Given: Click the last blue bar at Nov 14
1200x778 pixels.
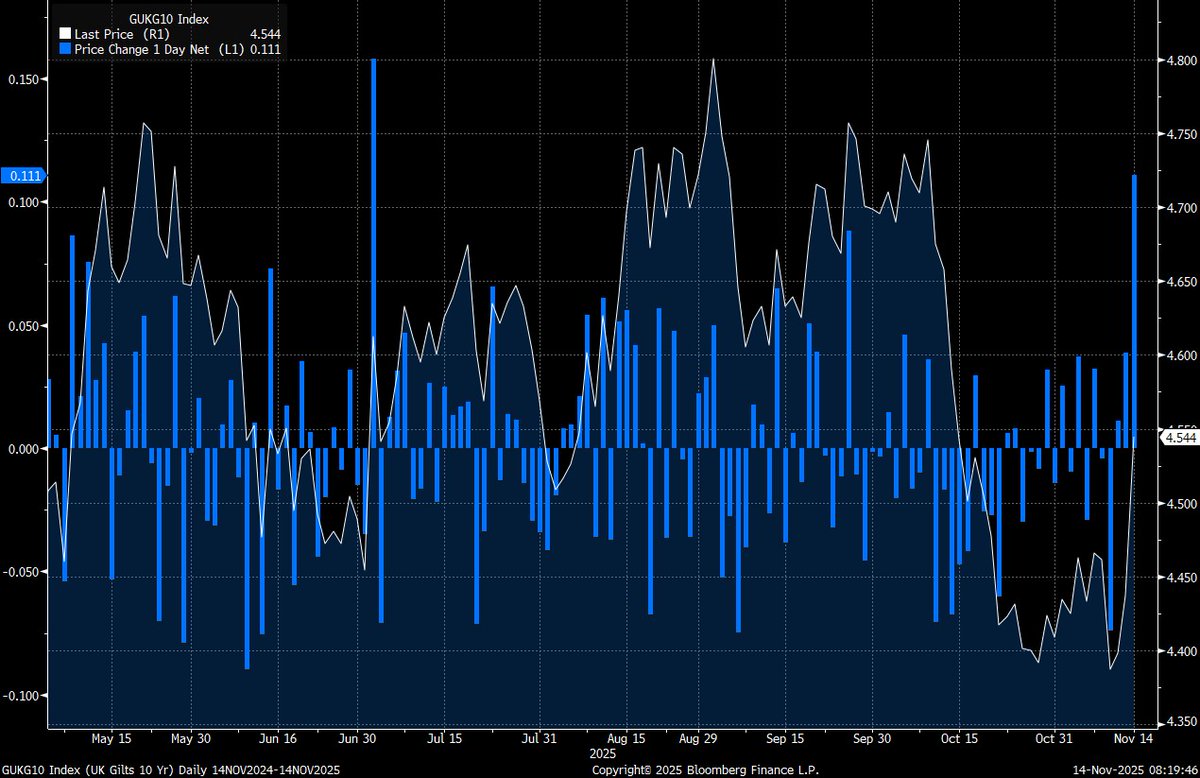Looking at the screenshot, I should pos(1135,311).
